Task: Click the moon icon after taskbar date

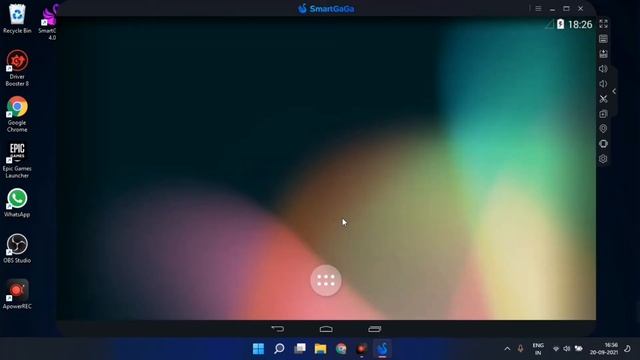Action: (x=627, y=349)
